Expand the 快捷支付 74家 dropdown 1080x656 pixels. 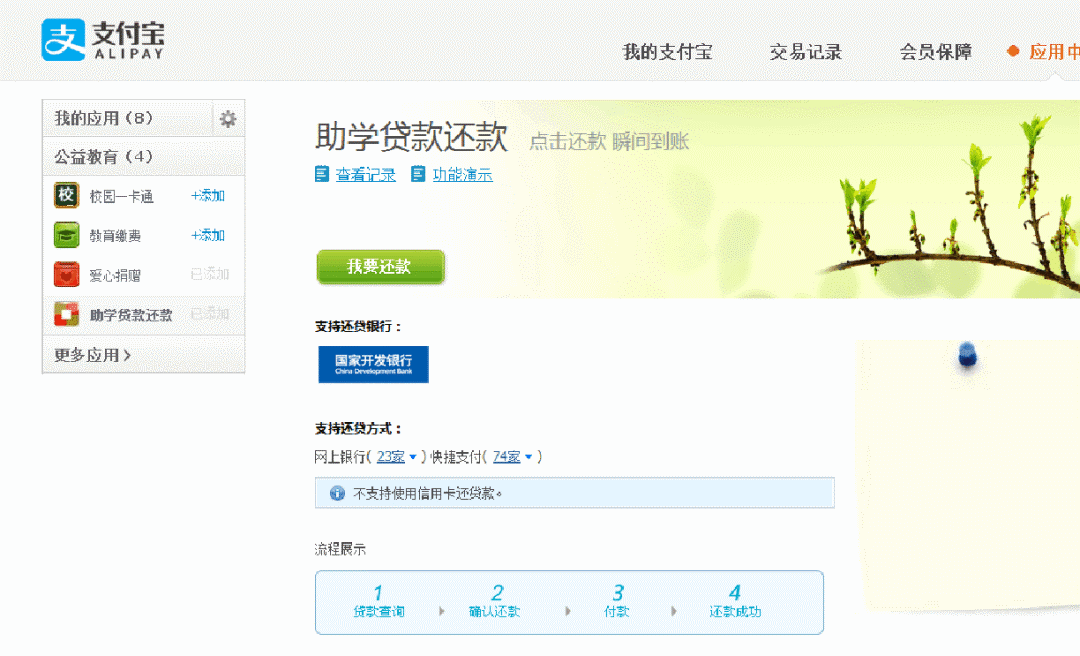[x=512, y=457]
